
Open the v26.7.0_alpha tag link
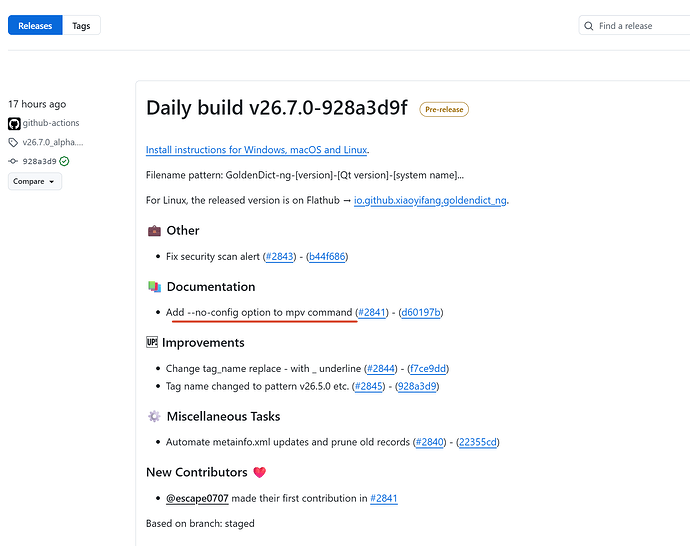coord(53,142)
